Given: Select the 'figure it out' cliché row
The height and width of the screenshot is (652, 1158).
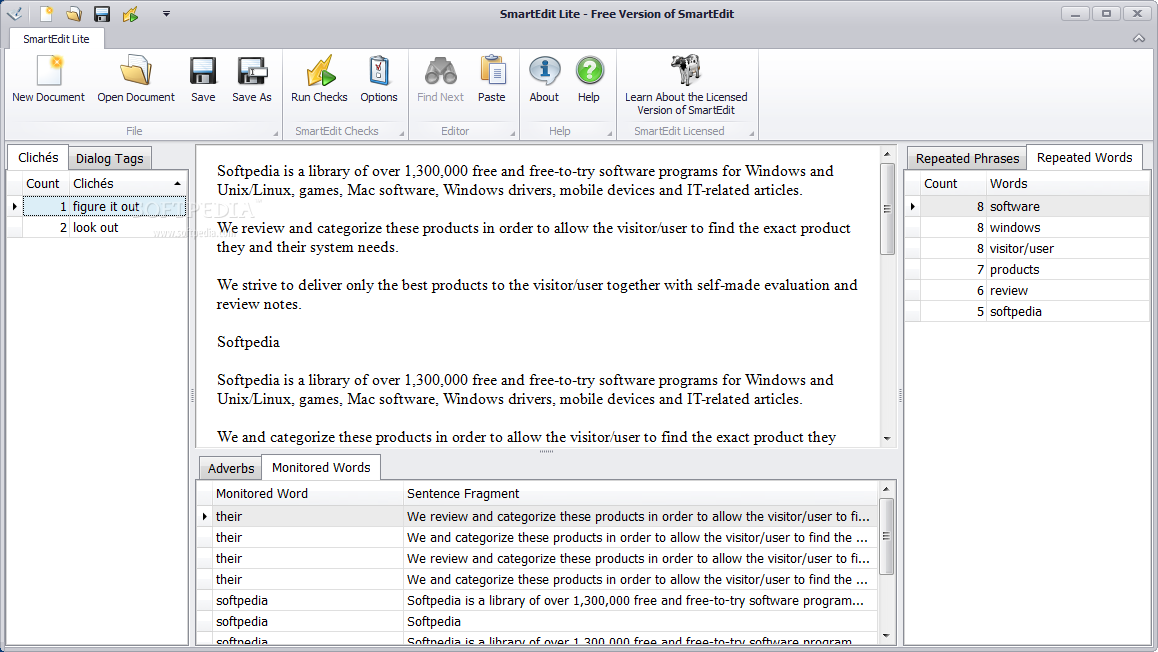Looking at the screenshot, I should pyautogui.click(x=104, y=207).
